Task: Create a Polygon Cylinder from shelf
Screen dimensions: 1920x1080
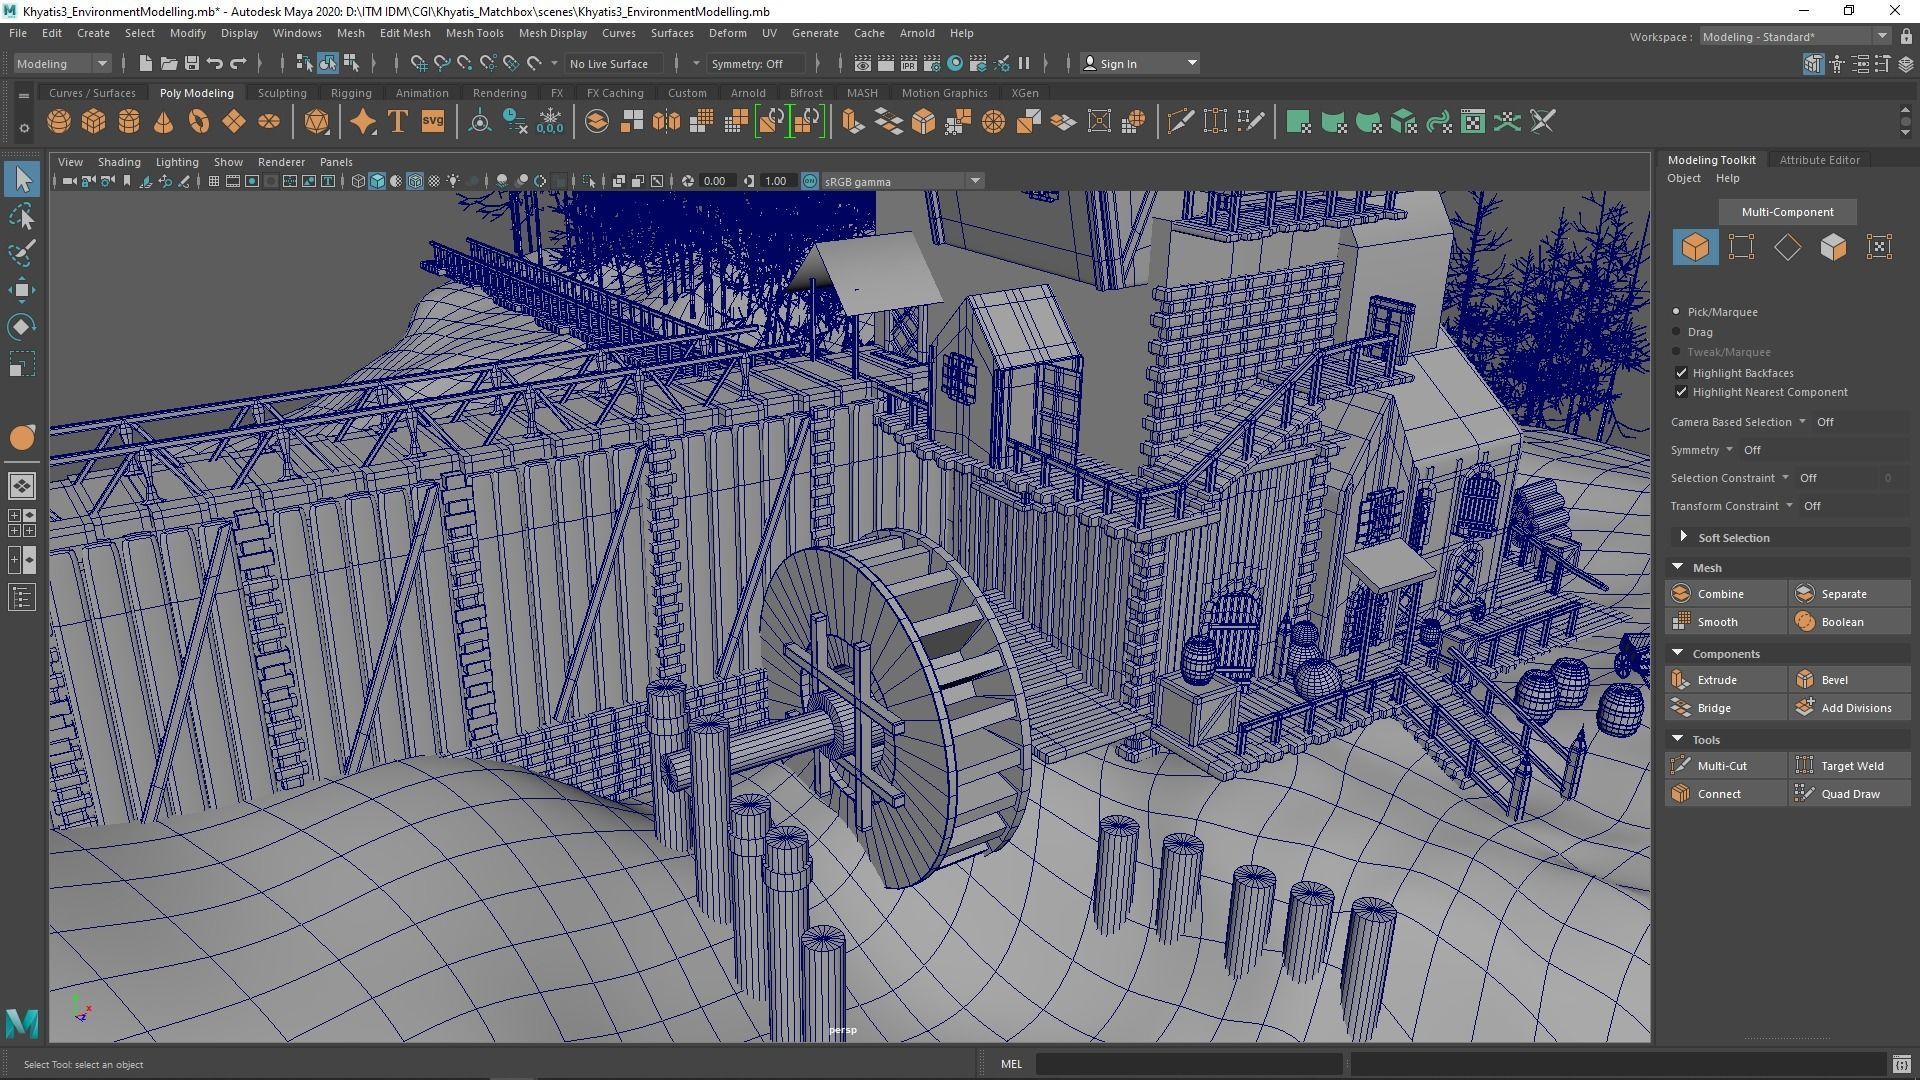Action: [x=129, y=122]
